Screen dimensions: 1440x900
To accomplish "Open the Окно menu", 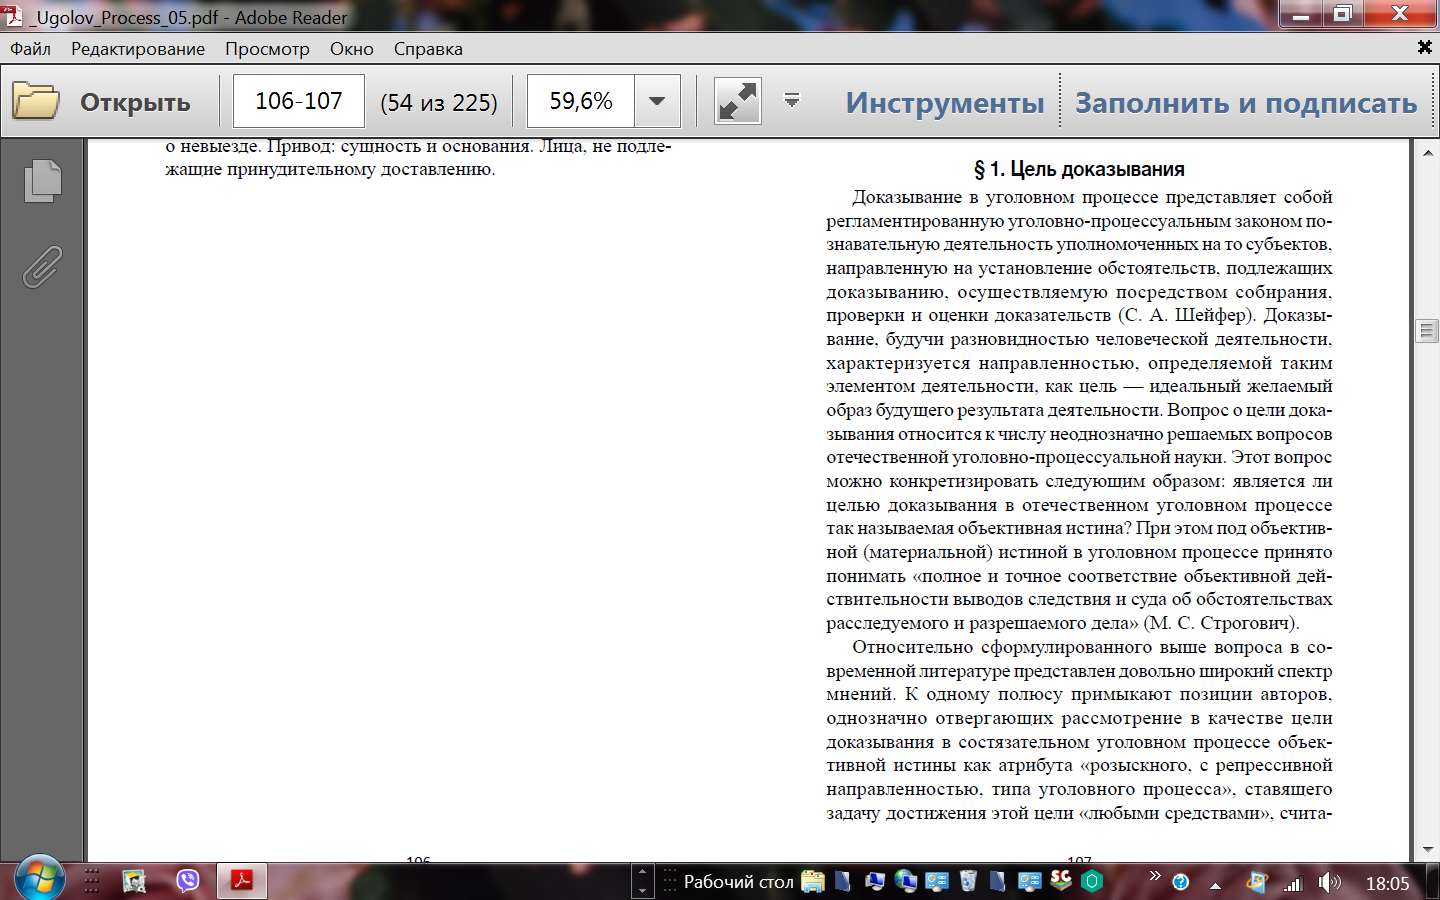I will coord(352,49).
